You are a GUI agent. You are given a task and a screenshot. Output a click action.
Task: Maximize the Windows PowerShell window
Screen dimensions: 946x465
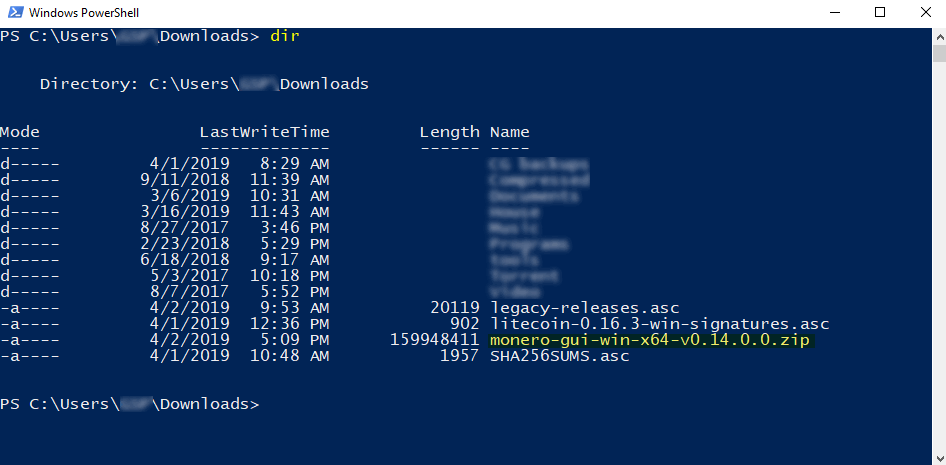coord(880,12)
